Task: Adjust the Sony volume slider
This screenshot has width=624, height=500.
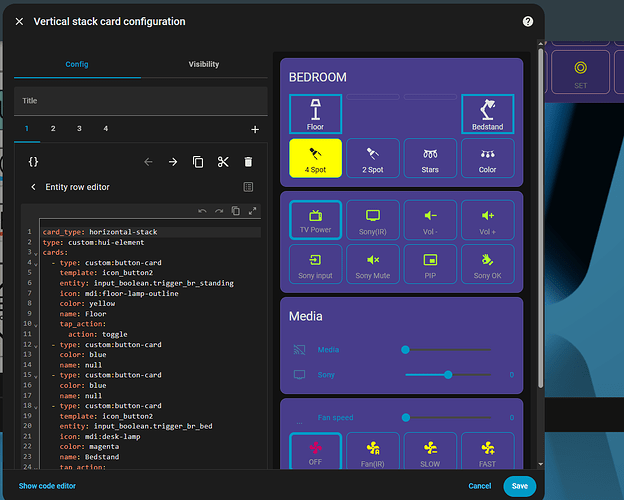Action: (448, 375)
